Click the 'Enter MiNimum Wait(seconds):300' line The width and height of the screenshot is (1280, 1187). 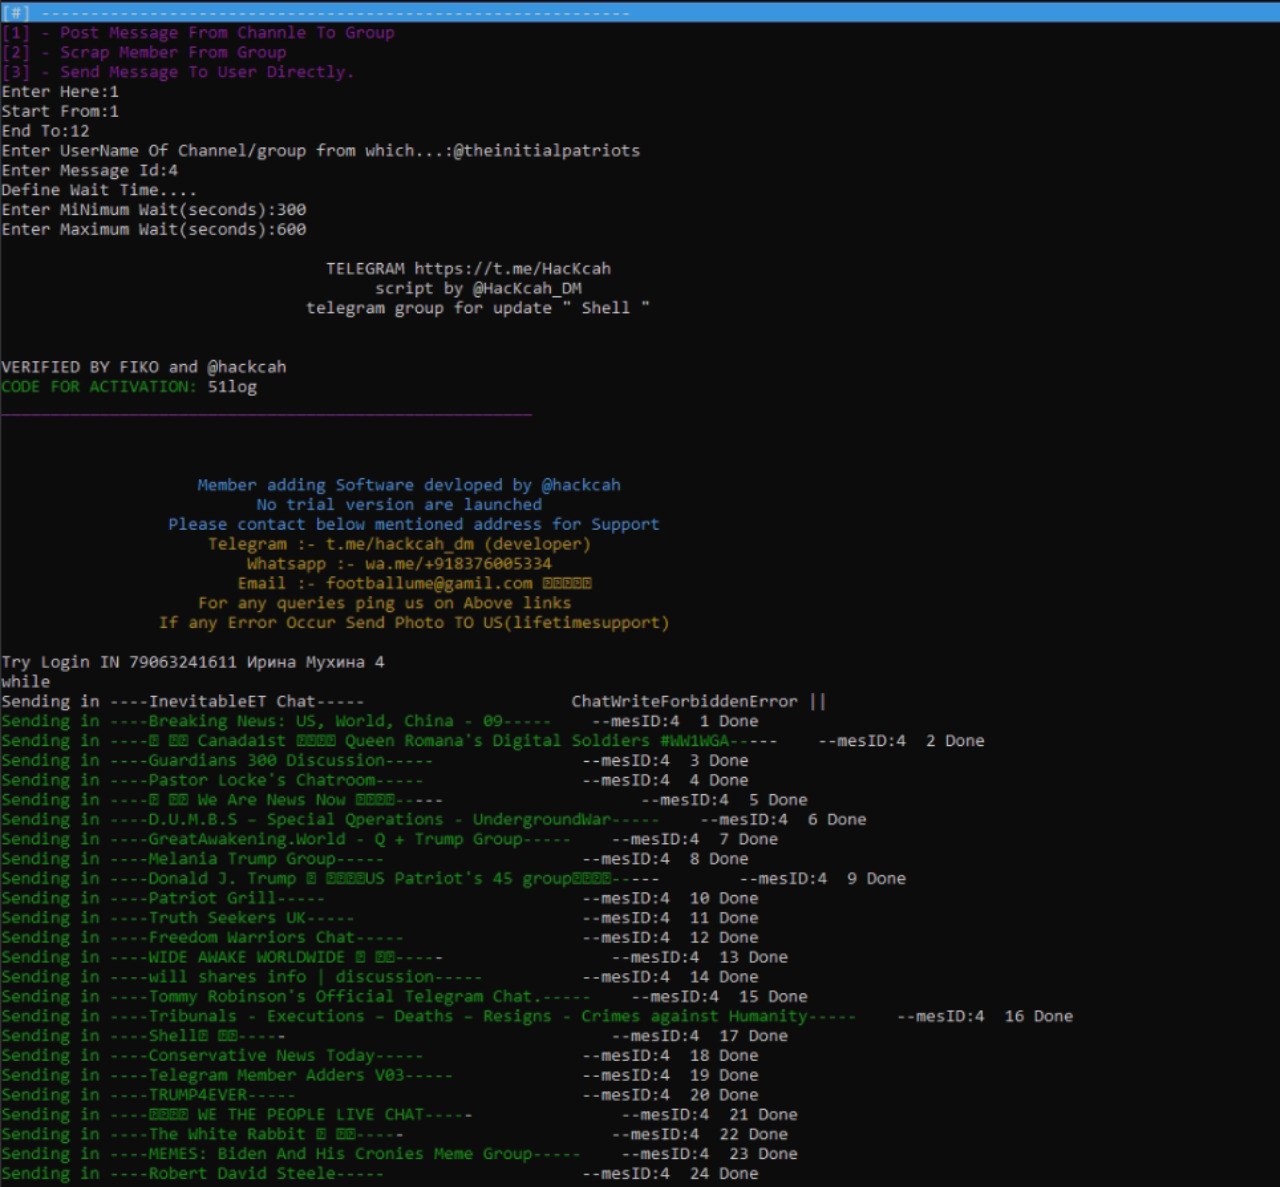154,210
